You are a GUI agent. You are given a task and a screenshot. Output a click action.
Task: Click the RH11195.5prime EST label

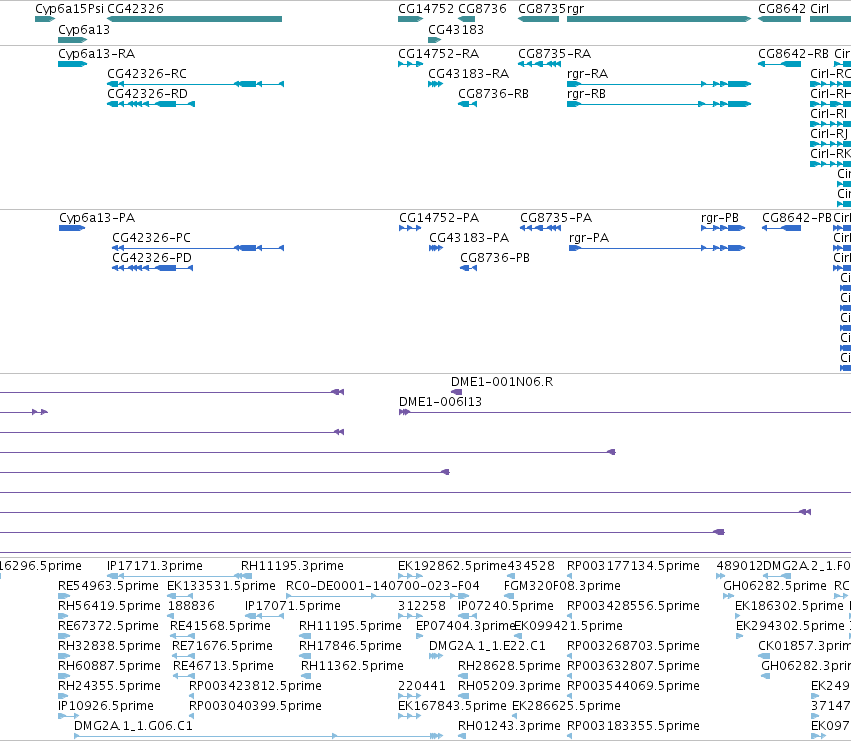coord(350,626)
